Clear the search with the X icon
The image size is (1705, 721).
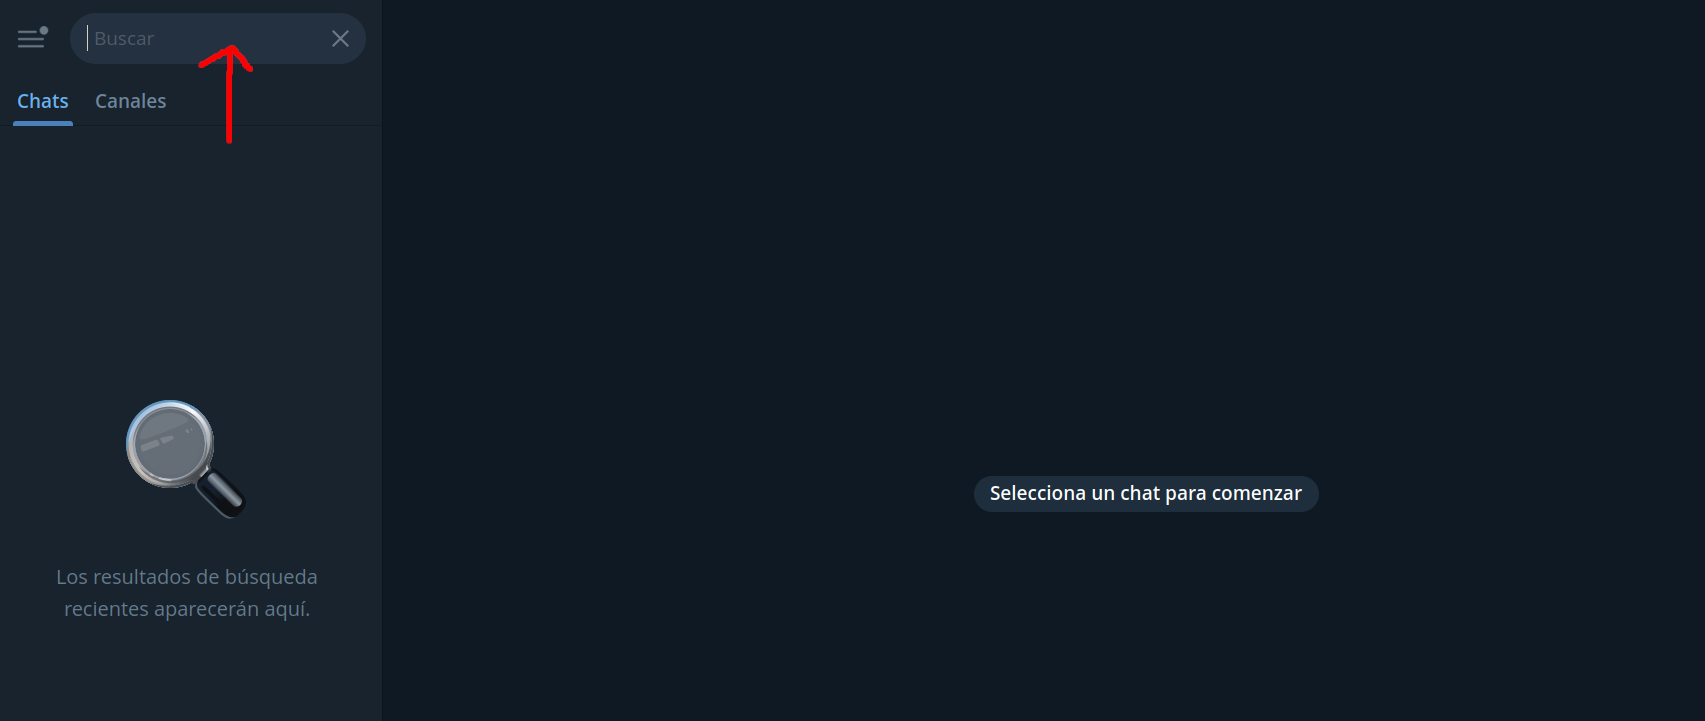tap(340, 39)
